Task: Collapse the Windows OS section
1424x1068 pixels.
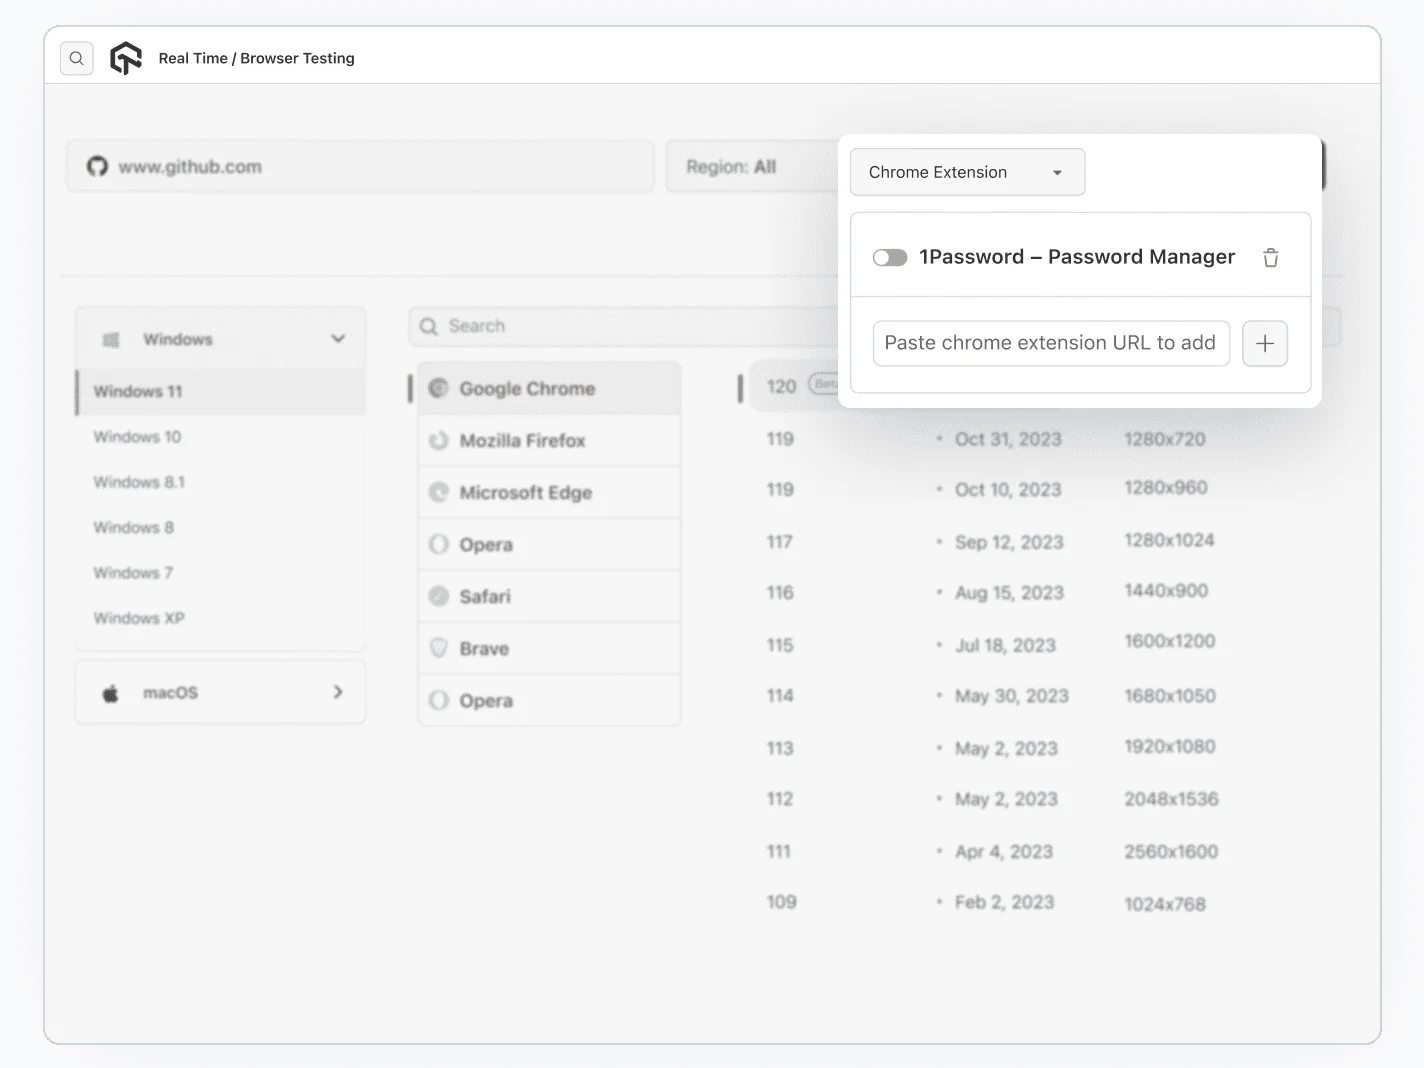Action: (338, 339)
